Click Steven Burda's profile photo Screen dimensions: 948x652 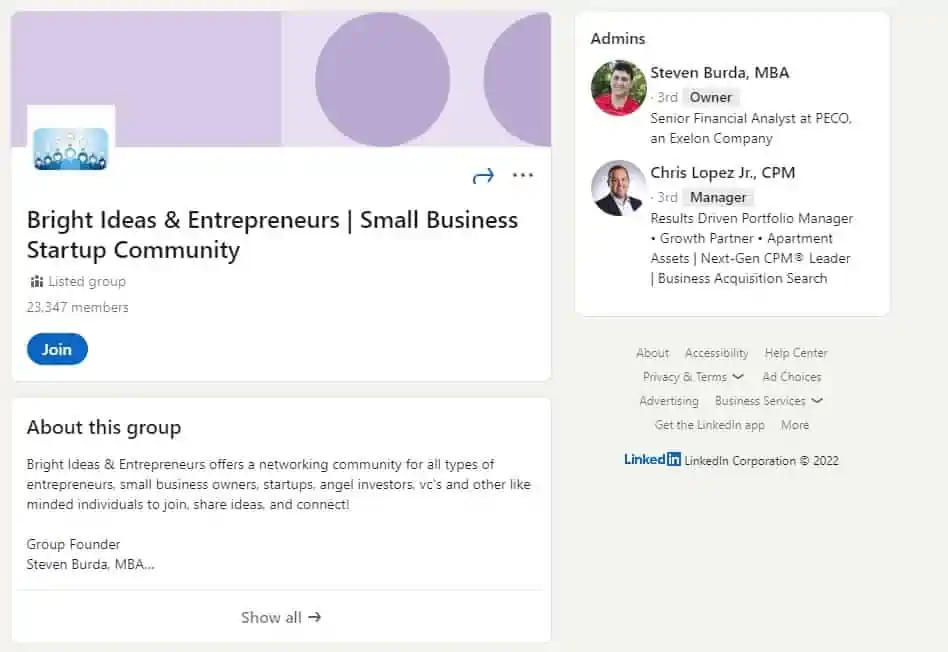[617, 88]
